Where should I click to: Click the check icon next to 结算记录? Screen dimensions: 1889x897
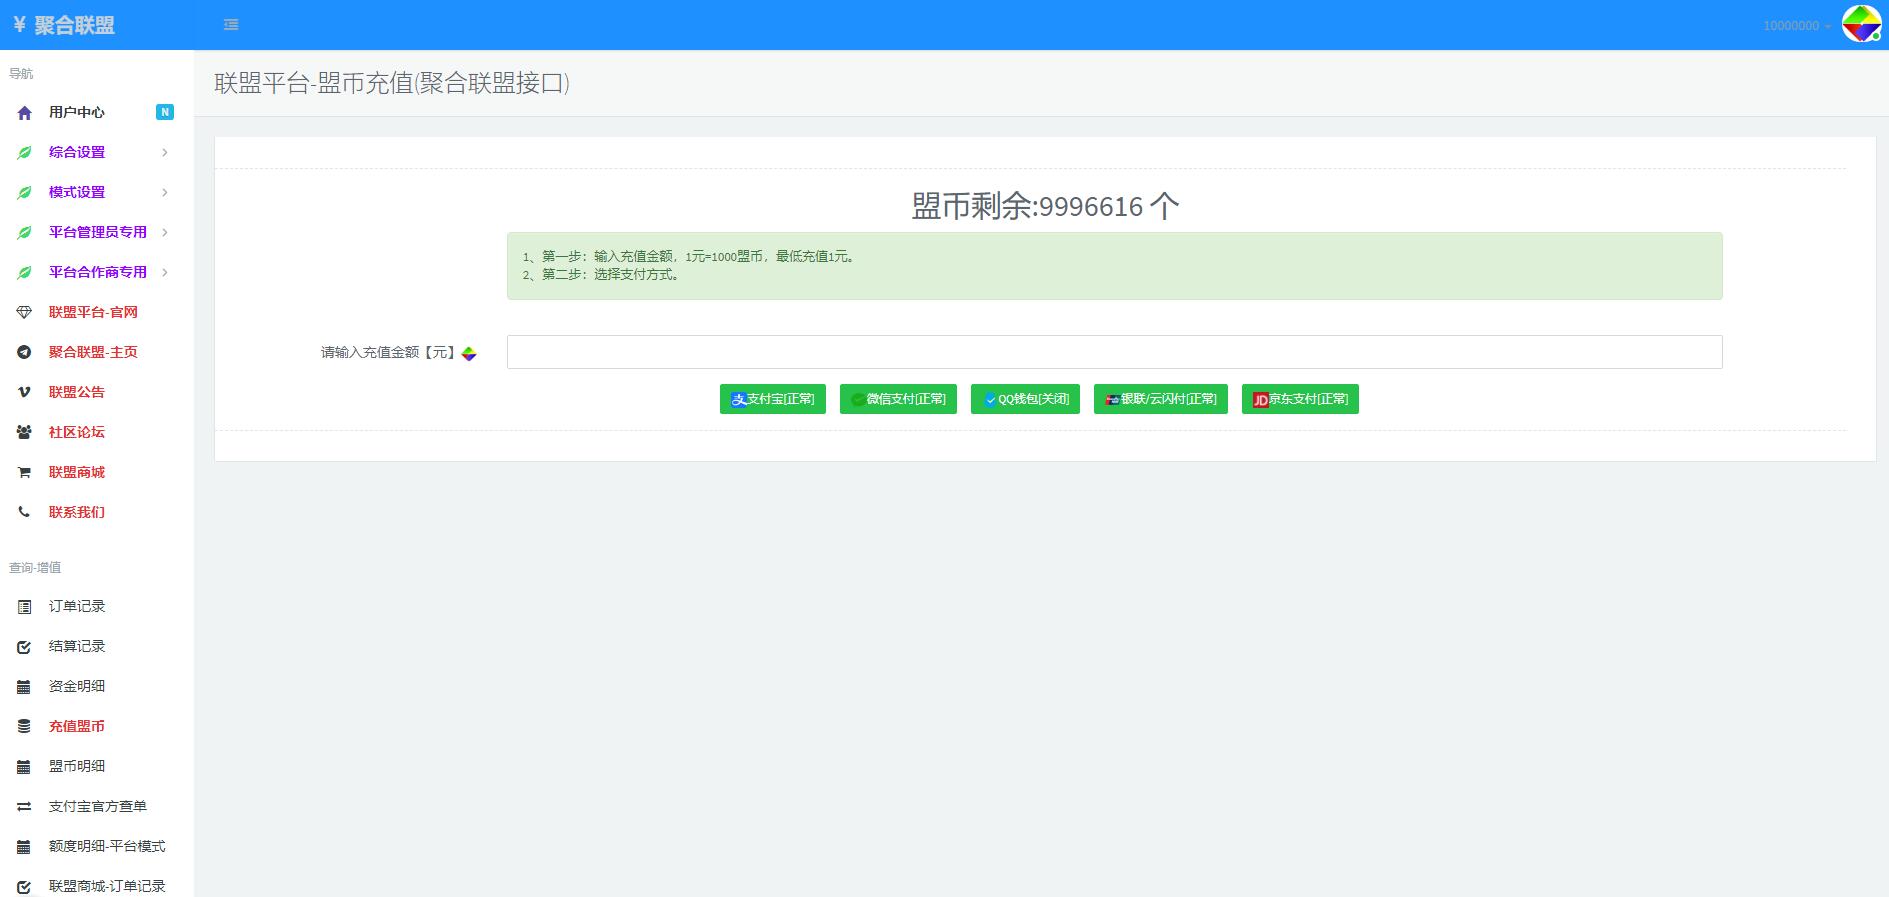click(25, 647)
